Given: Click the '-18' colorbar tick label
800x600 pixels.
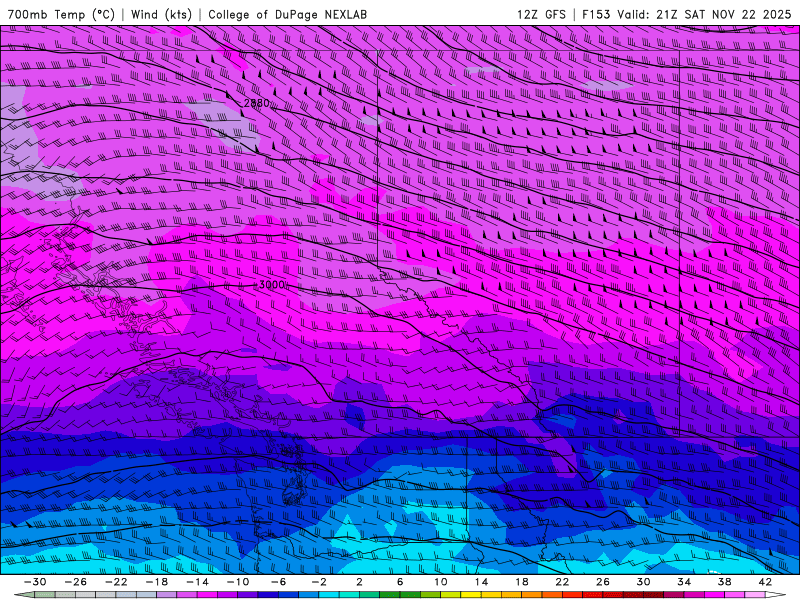Looking at the screenshot, I should coord(157,582).
